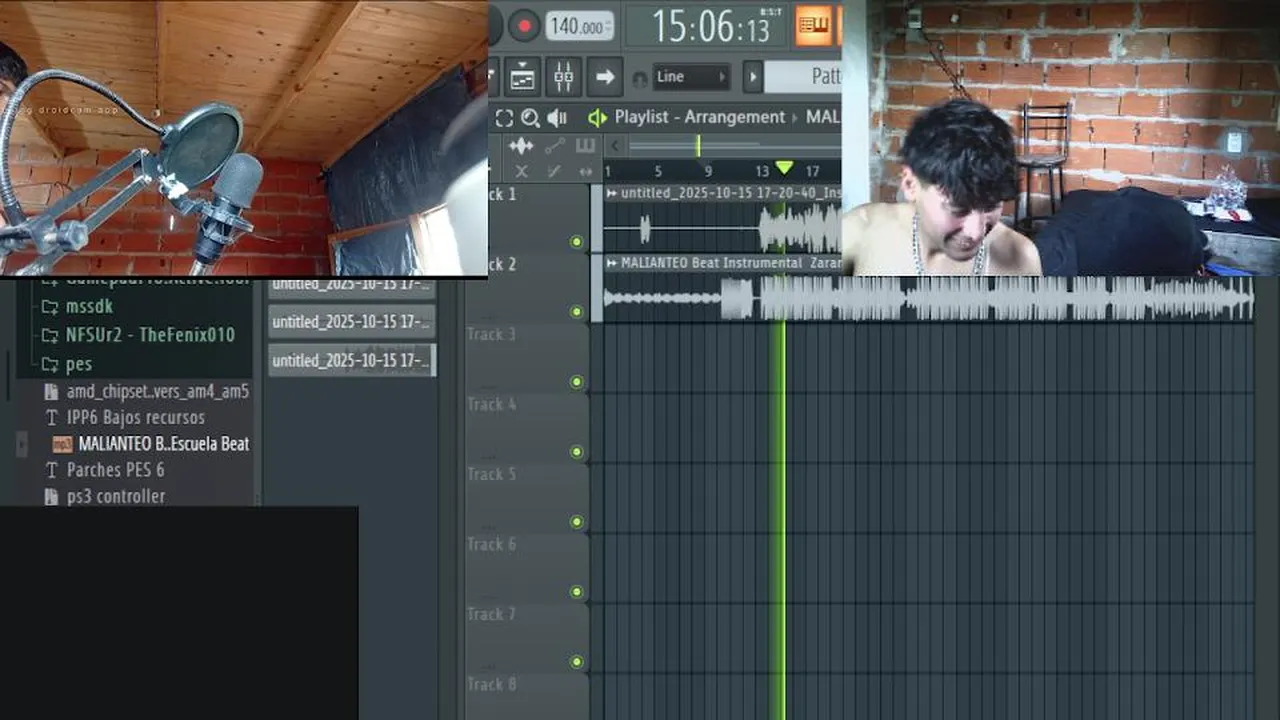
Task: Mute Track 3 with its green light
Action: pos(576,381)
